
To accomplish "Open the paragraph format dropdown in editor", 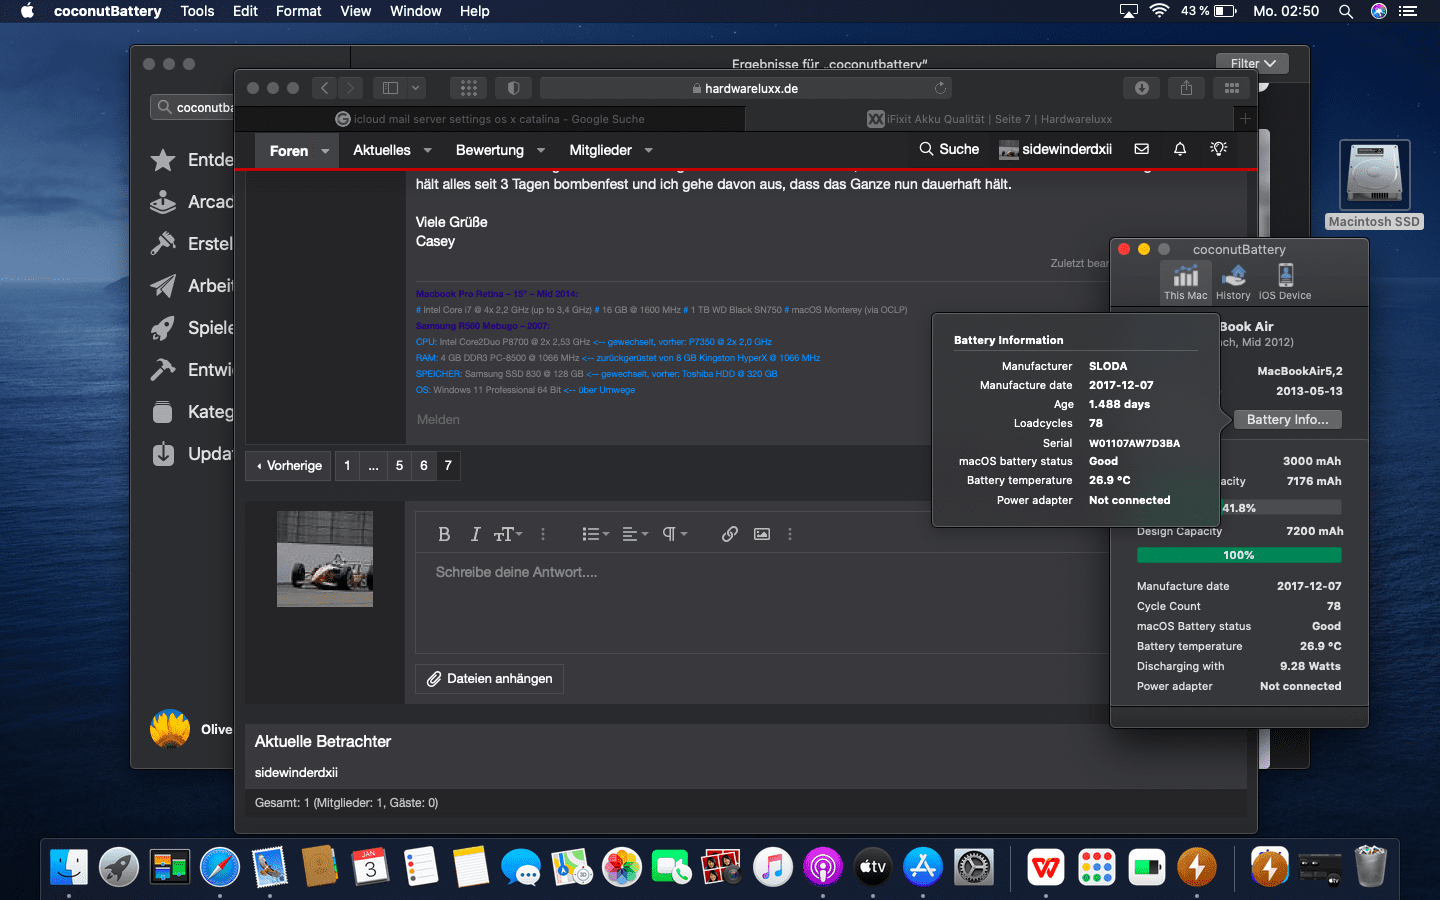I will [675, 534].
